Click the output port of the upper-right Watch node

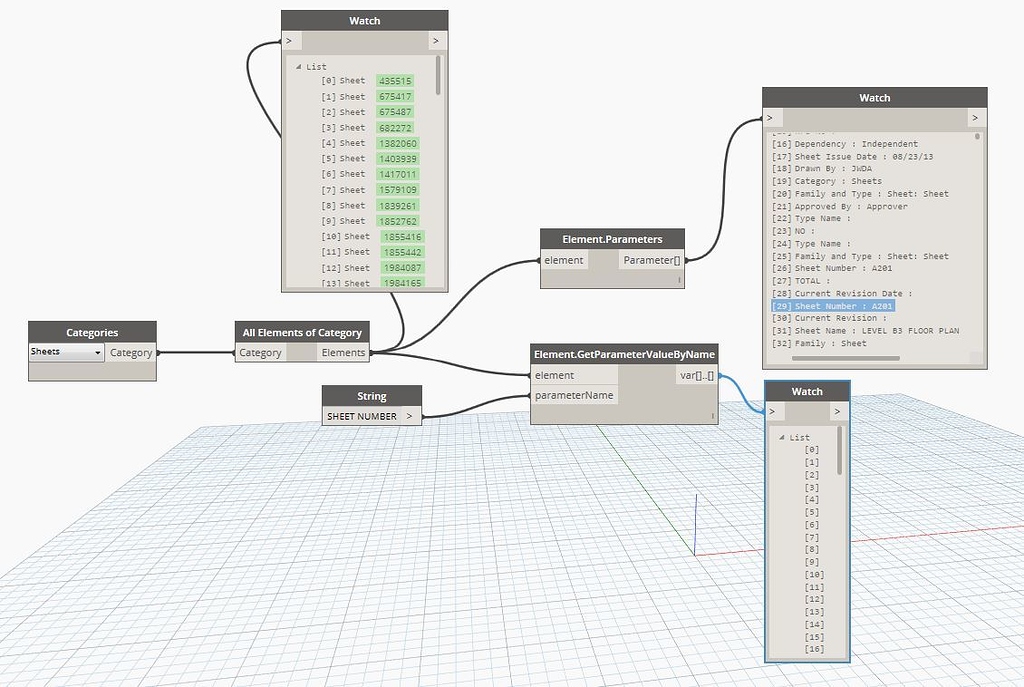975,117
